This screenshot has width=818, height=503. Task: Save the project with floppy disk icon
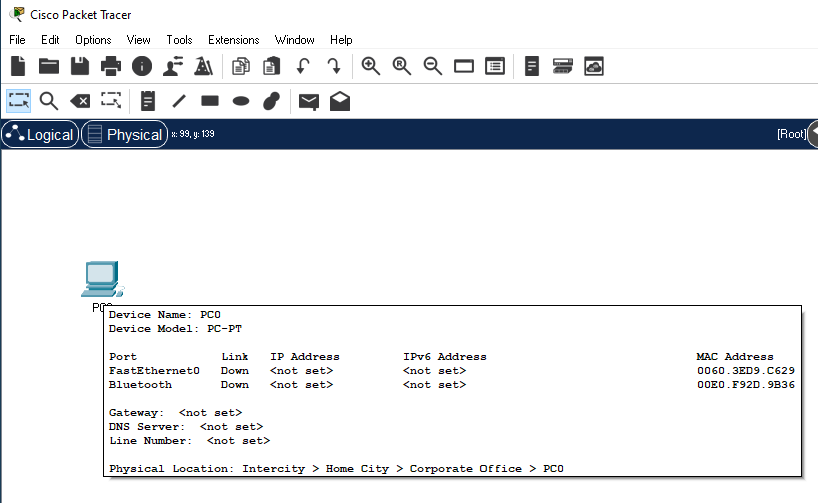(80, 66)
